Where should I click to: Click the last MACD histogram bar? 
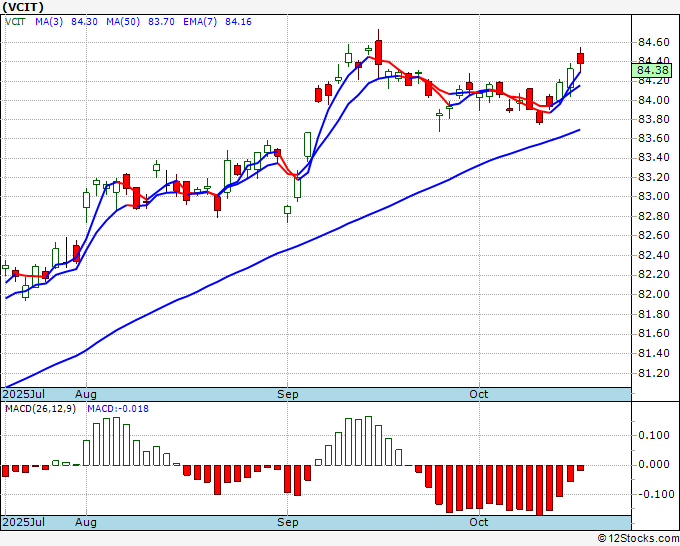click(580, 468)
